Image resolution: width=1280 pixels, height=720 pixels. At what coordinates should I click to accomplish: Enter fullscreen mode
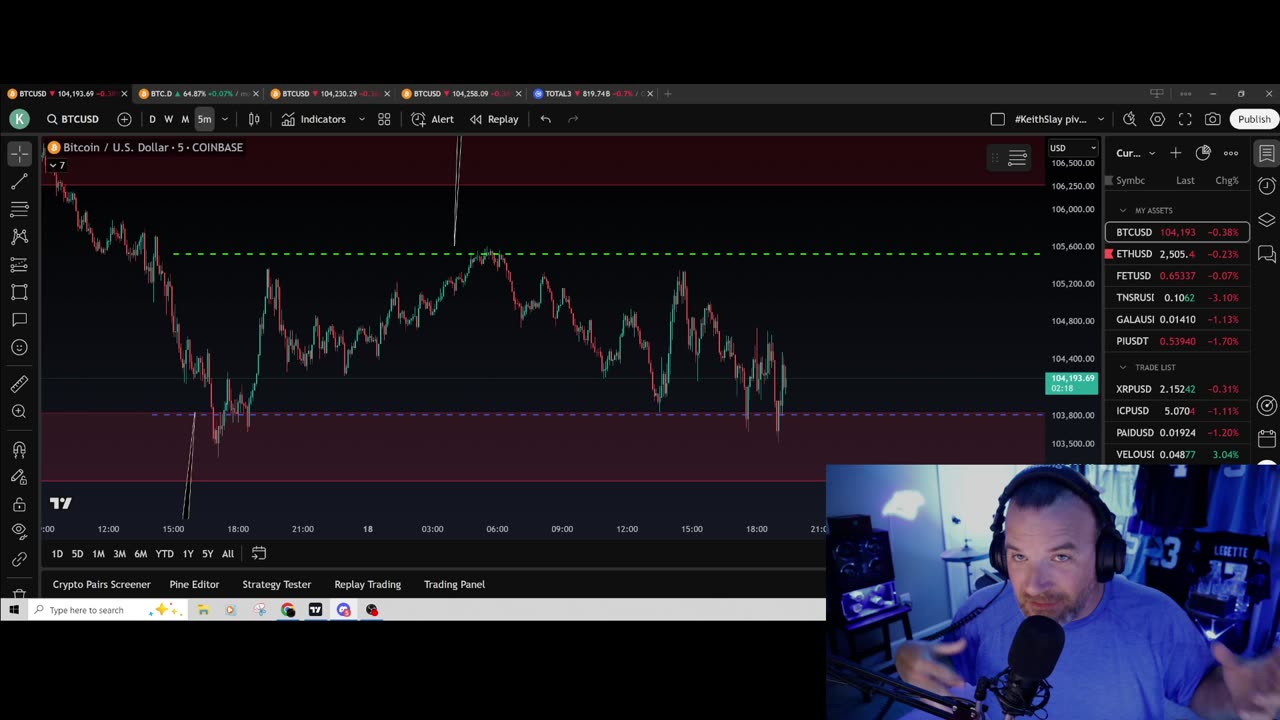1185,119
